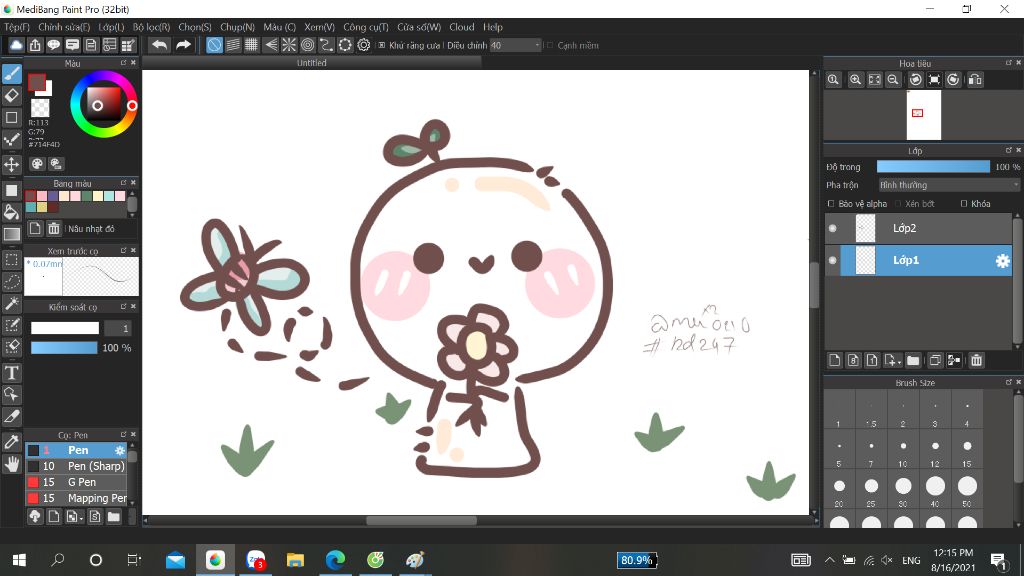Open settings gear on the Lớp1 layer
Image resolution: width=1024 pixels, height=576 pixels.
click(1002, 261)
